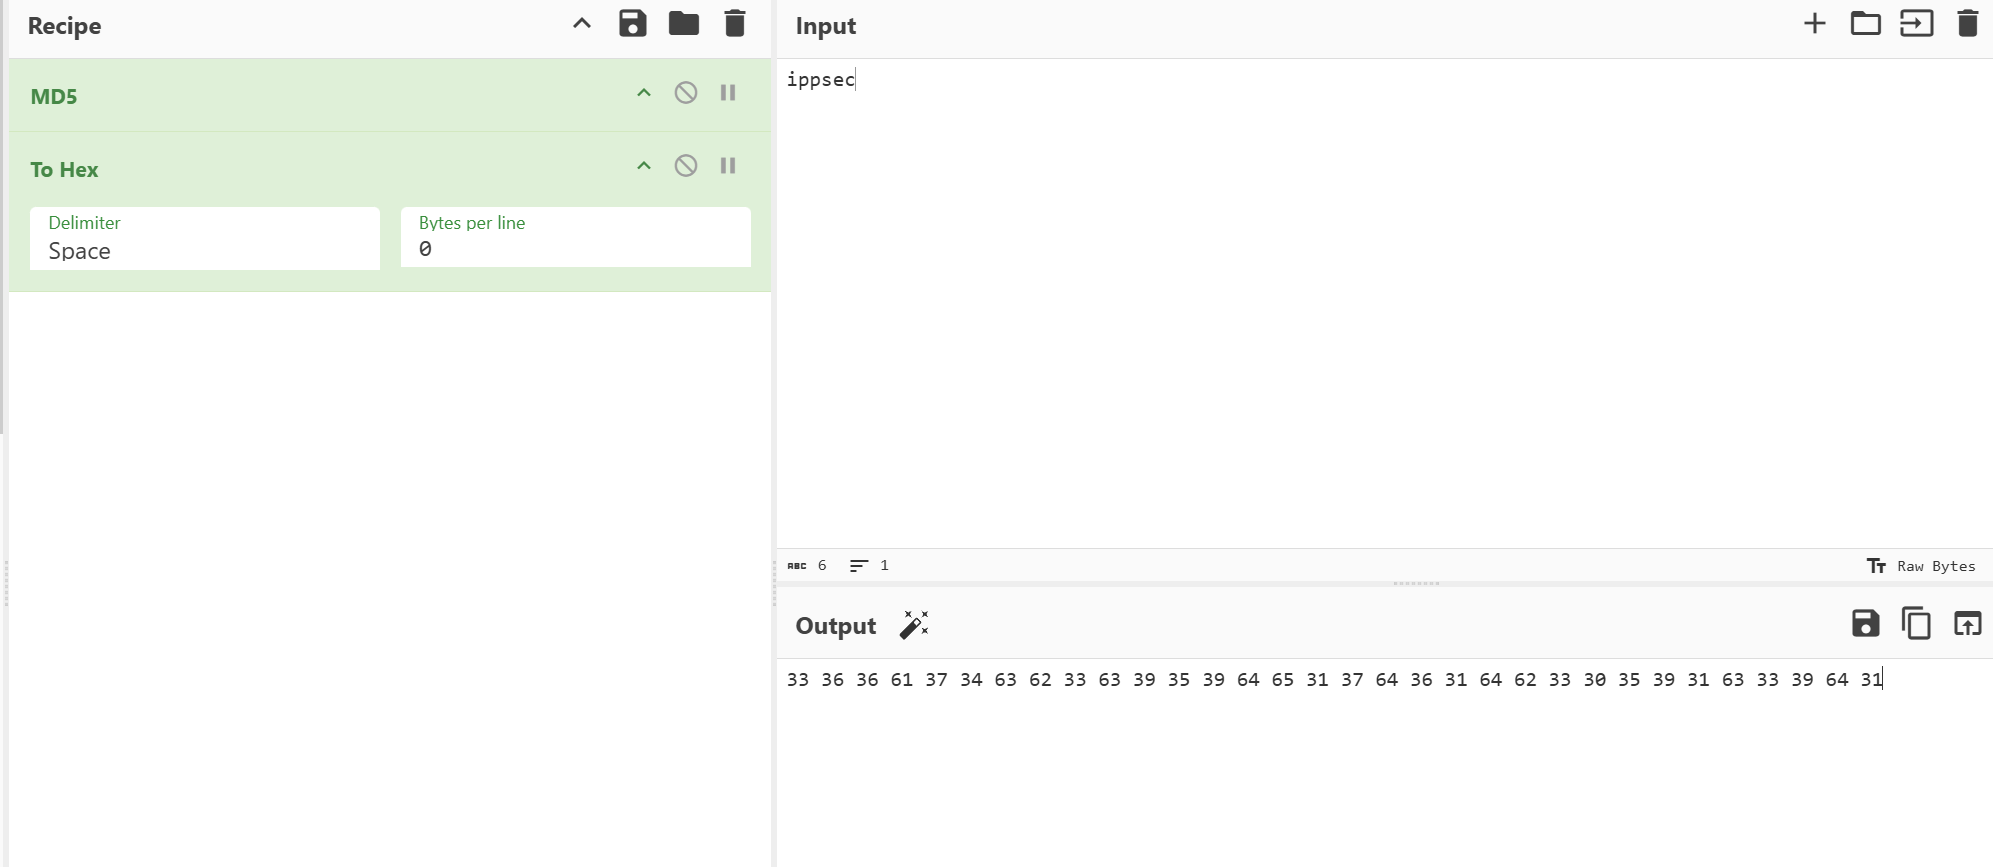The width and height of the screenshot is (1993, 867).
Task: Open folder as input
Action: click(x=1866, y=24)
